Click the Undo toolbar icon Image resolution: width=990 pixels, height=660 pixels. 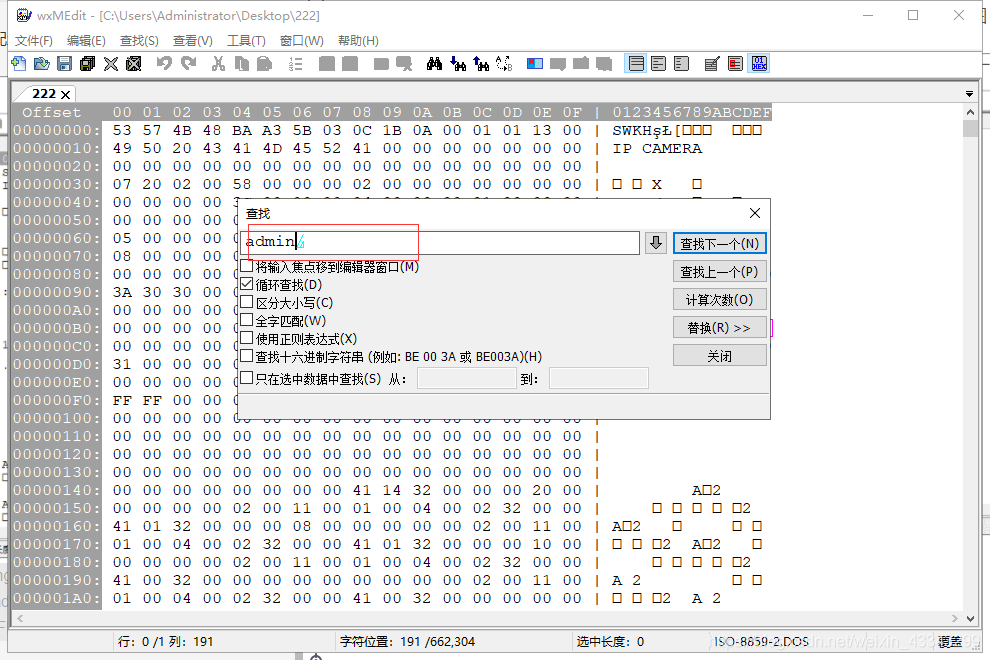pyautogui.click(x=164, y=64)
